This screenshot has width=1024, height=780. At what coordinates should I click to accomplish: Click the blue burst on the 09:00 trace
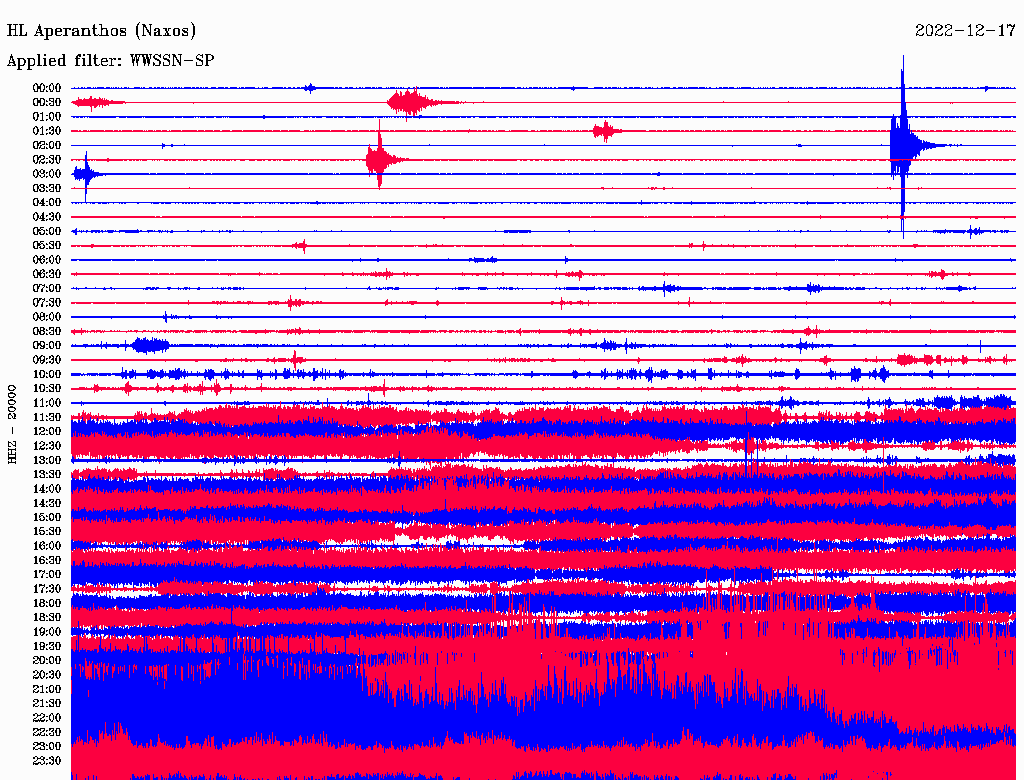coord(150,345)
